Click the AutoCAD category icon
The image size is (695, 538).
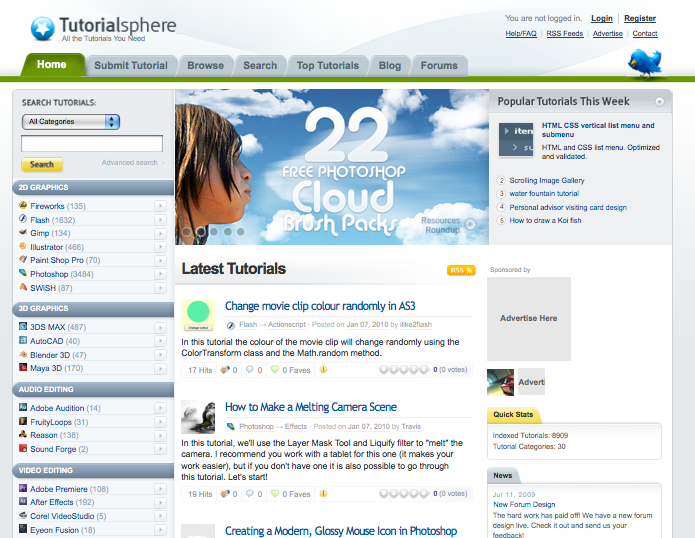pyautogui.click(x=23, y=340)
